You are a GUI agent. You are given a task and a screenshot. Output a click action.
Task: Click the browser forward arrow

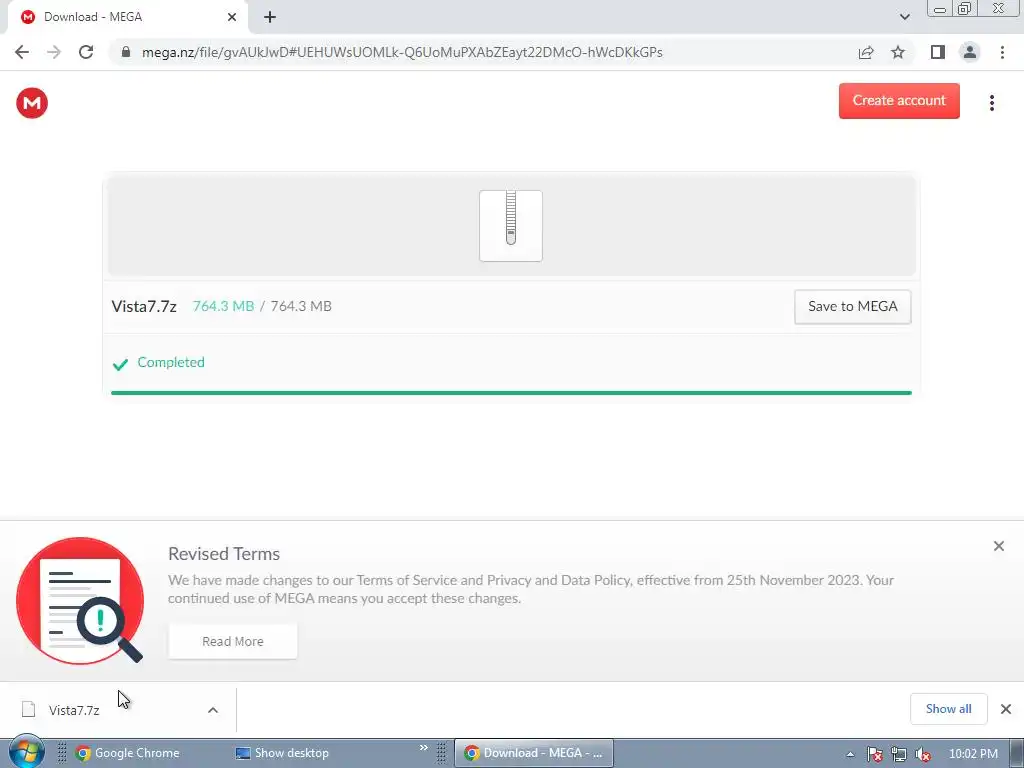(54, 52)
